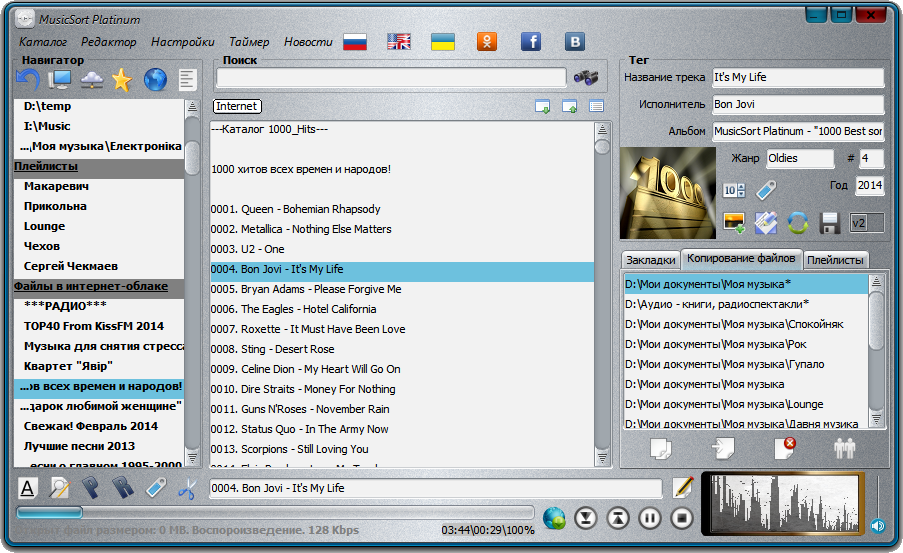Click the underlined letter A icon in bottom toolbar

tap(27, 488)
